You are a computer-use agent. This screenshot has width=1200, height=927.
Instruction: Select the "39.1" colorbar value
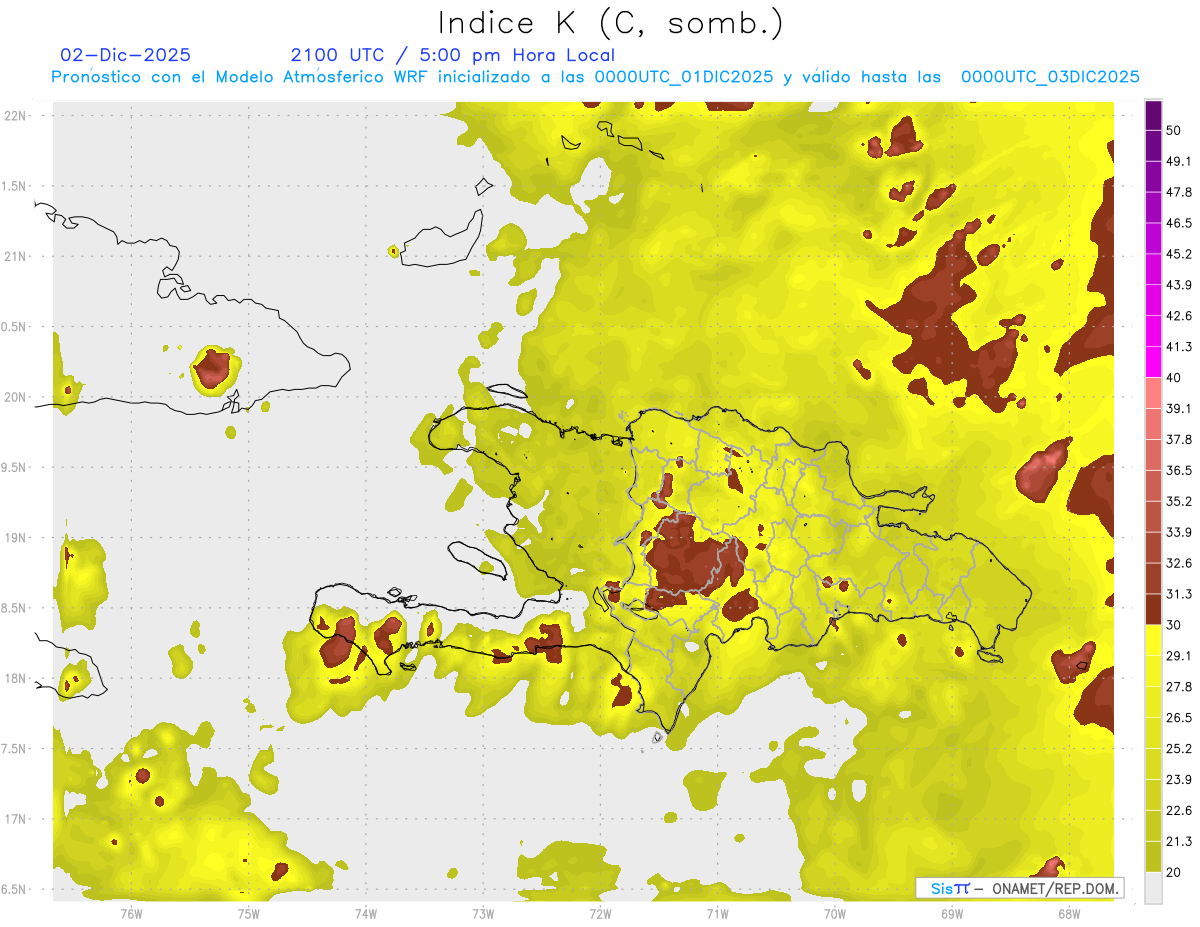click(1179, 409)
